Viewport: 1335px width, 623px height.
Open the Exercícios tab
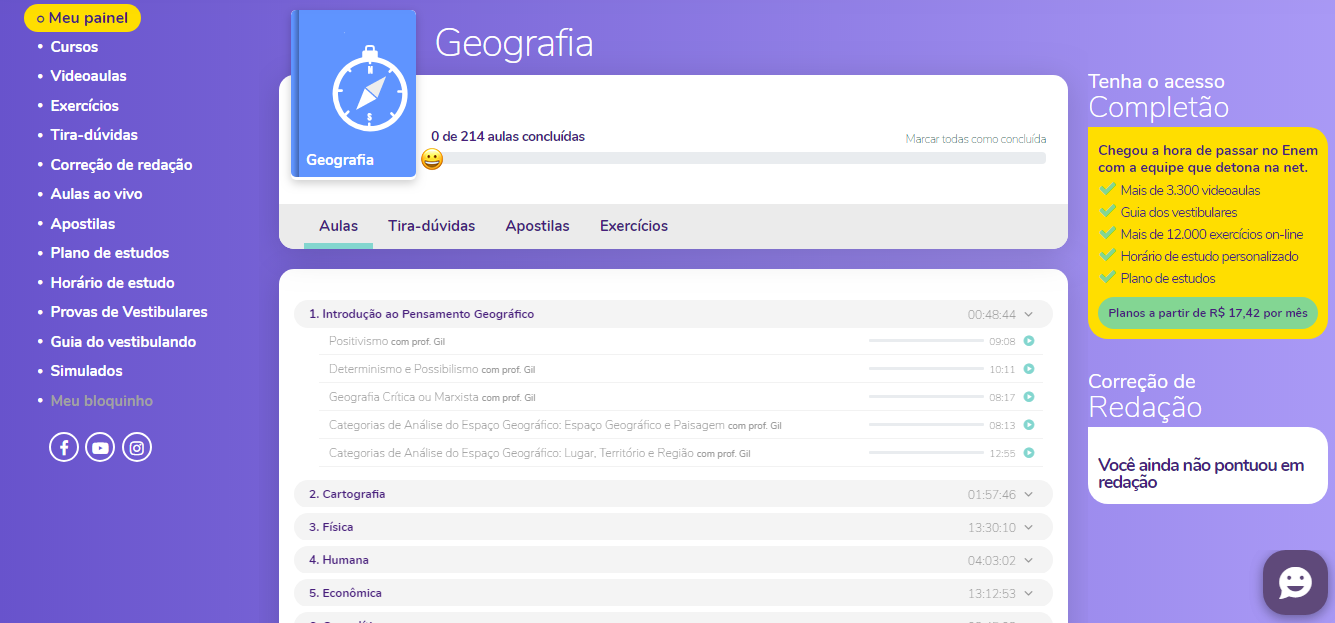[633, 226]
